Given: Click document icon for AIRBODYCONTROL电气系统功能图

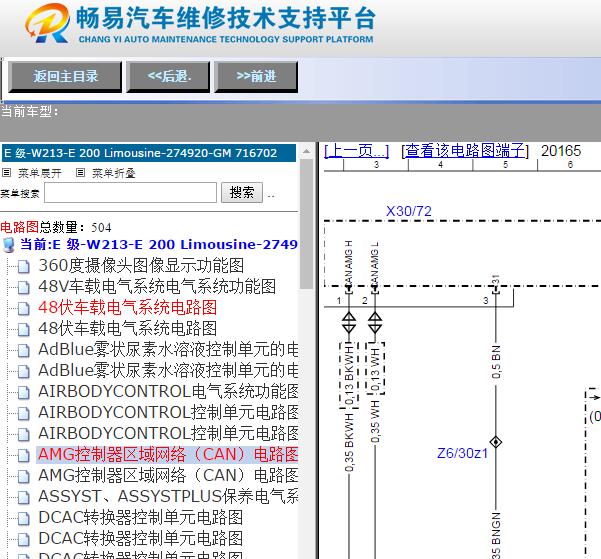Looking at the screenshot, I should click(24, 393).
